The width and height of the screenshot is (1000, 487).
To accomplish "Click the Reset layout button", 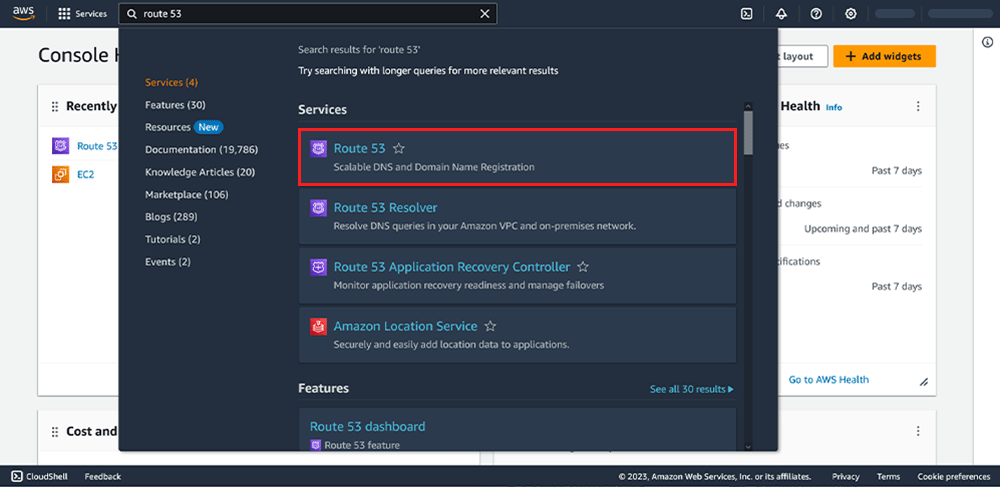I will 802,56.
